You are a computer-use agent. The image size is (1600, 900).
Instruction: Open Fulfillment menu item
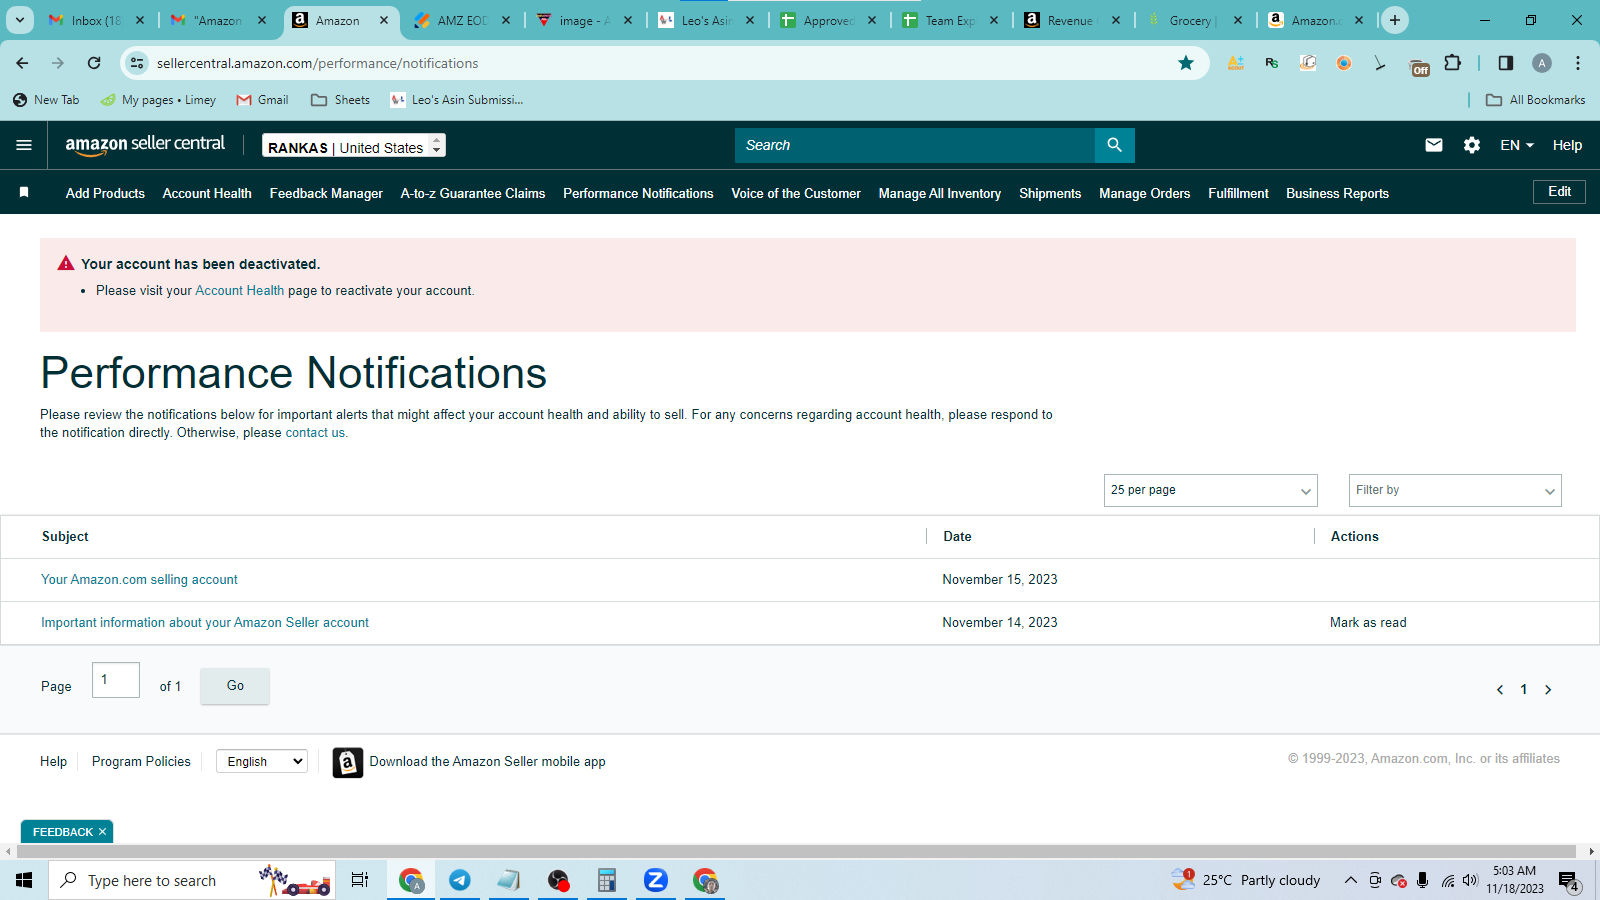[1238, 193]
